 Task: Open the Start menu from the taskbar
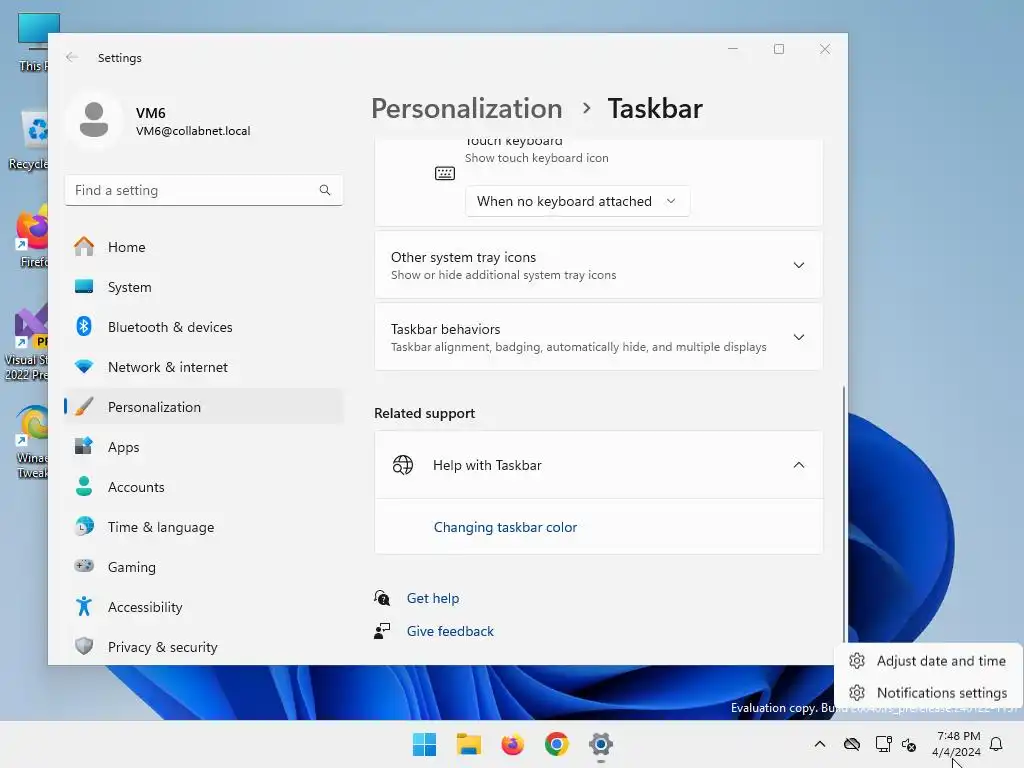point(424,744)
